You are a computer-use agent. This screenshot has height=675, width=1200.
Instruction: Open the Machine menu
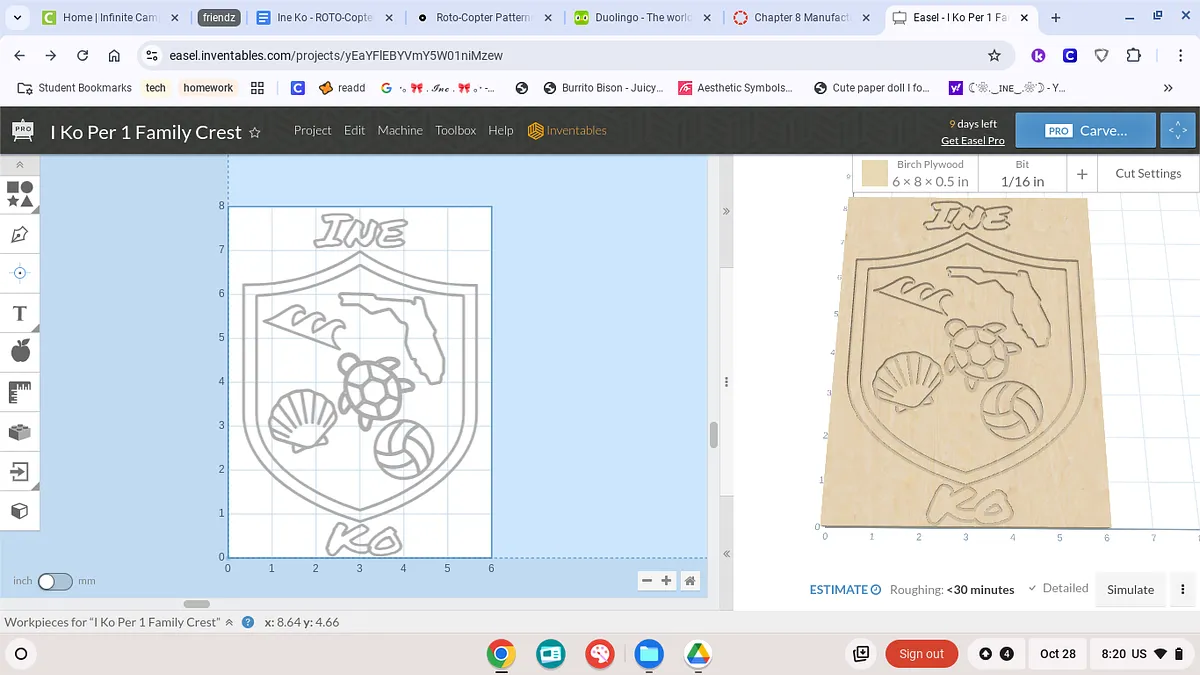tap(400, 131)
